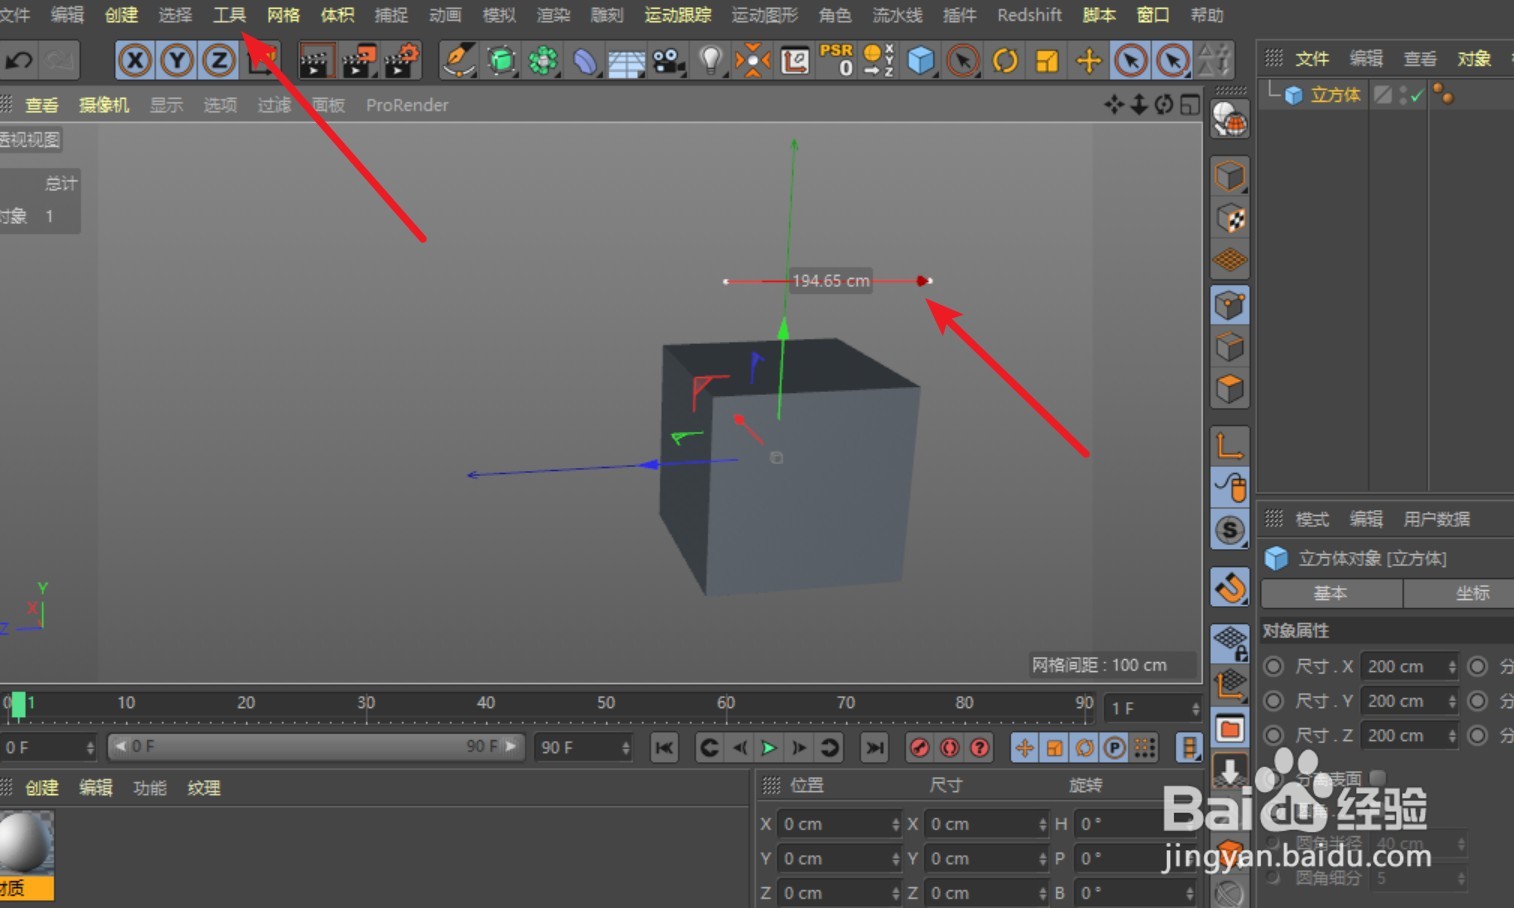The width and height of the screenshot is (1514, 908).
Task: Open the 窗口 menu
Action: [x=1153, y=15]
